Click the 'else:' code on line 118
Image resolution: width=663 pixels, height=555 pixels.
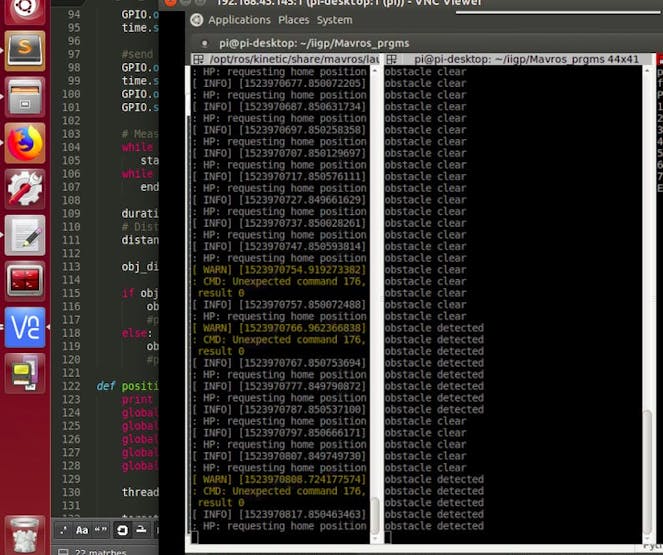pos(135,333)
